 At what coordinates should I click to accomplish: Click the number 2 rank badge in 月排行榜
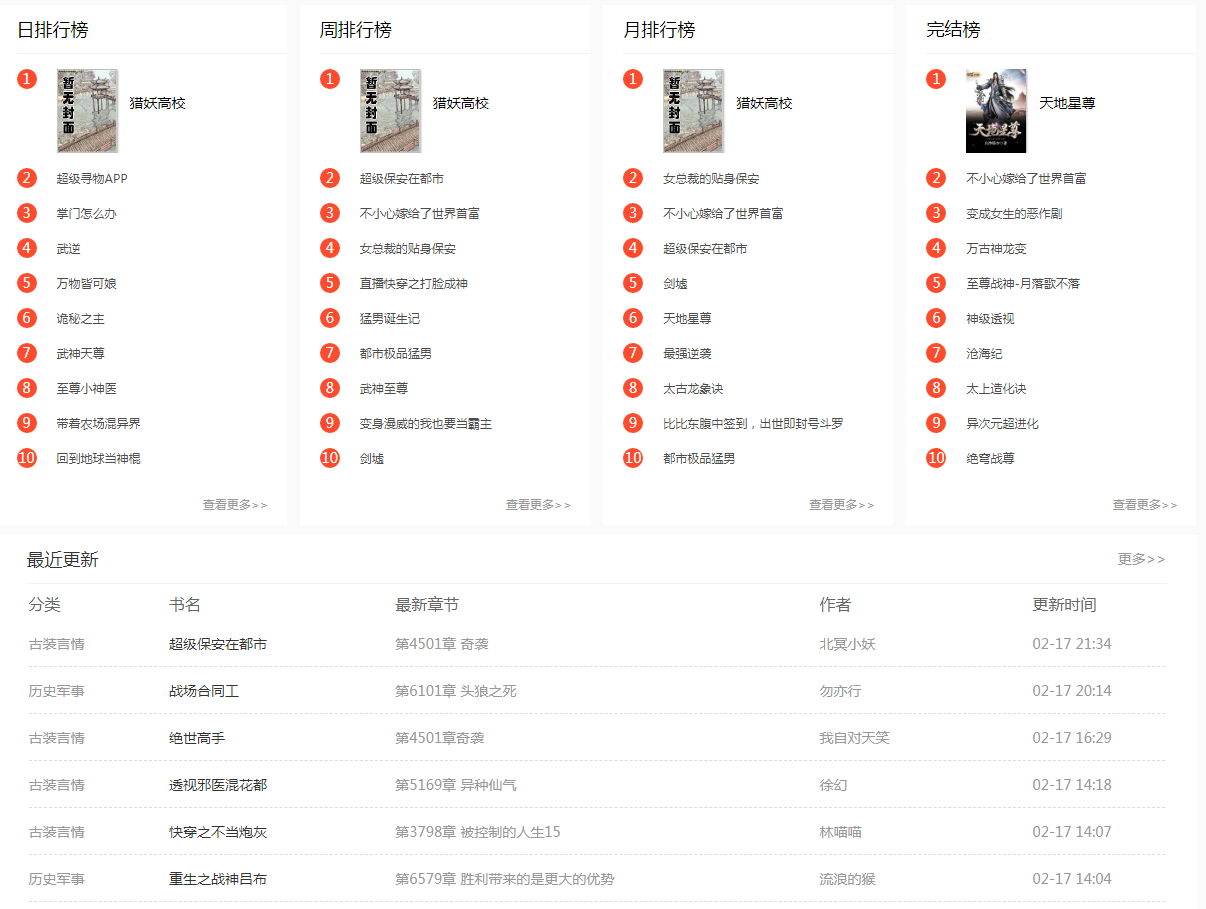633,178
